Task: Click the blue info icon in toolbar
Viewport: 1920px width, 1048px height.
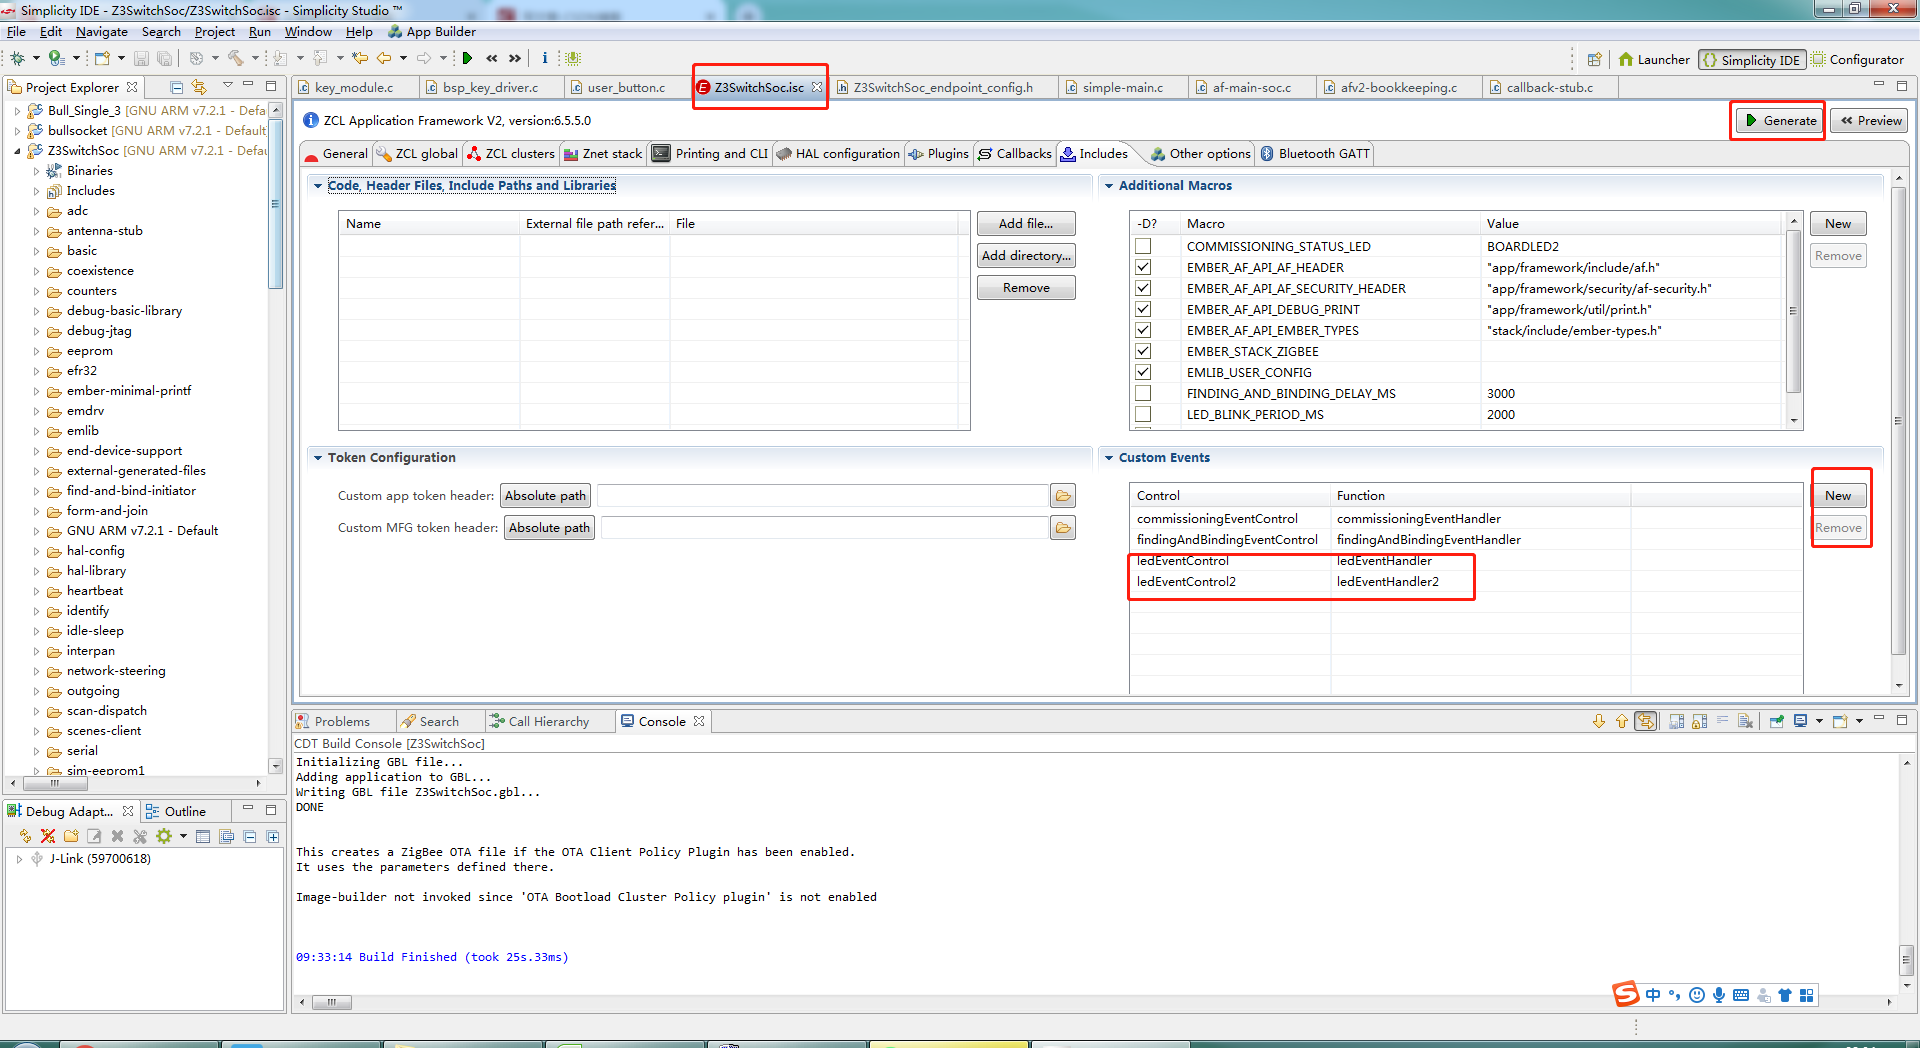Action: pyautogui.click(x=544, y=58)
